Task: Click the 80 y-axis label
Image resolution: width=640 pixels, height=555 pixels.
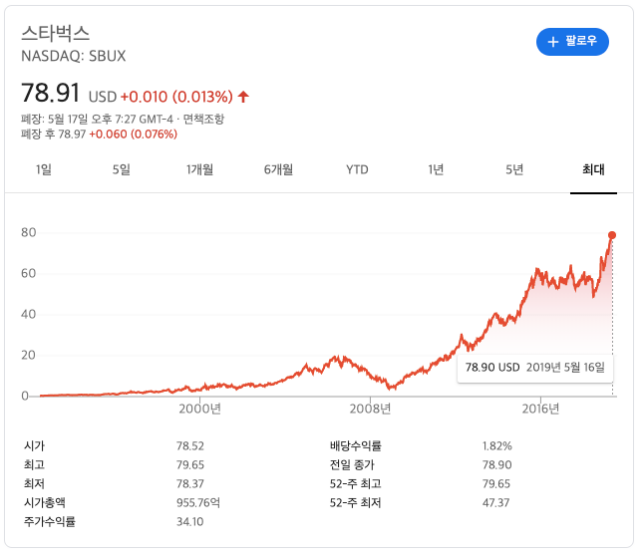Action: click(29, 233)
